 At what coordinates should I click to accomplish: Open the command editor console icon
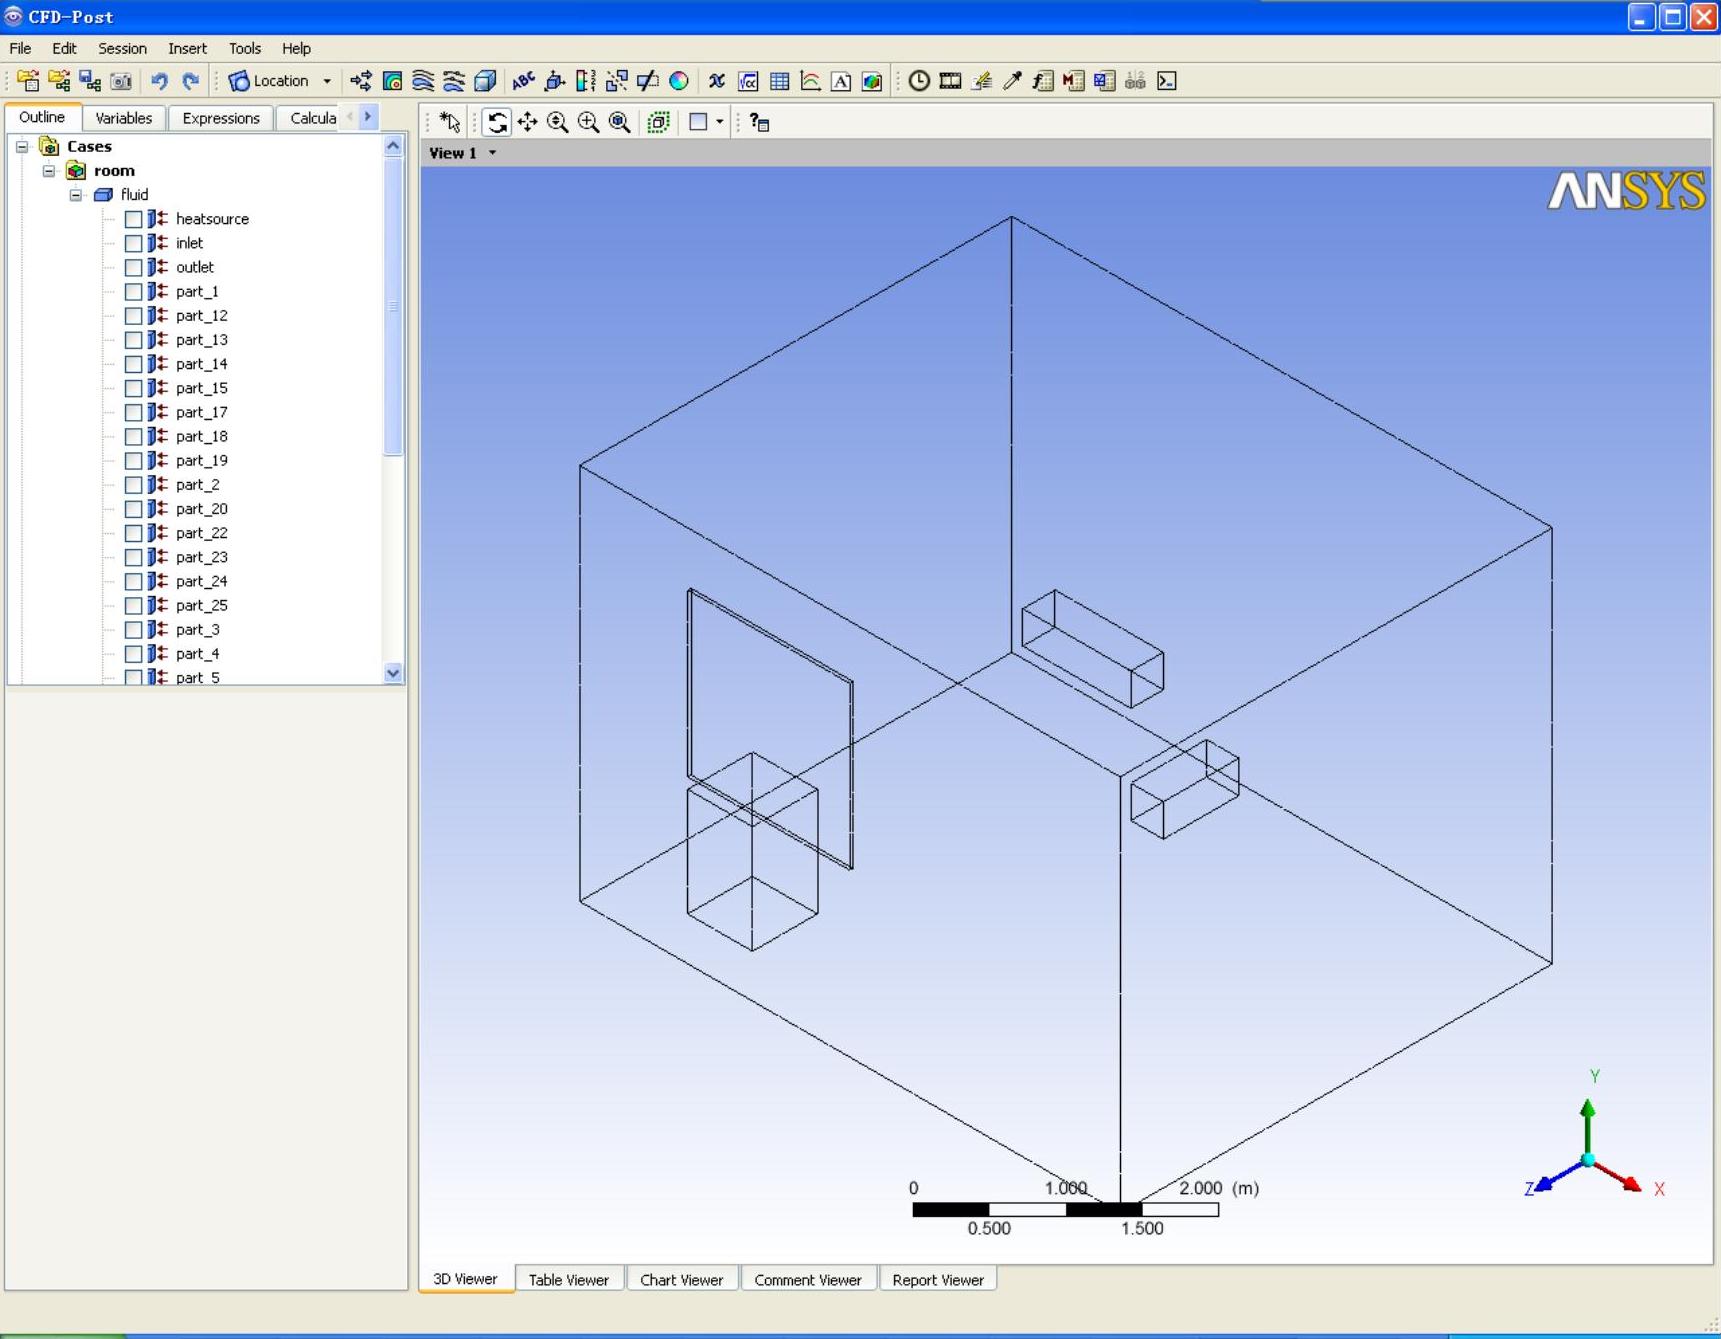(x=1166, y=81)
